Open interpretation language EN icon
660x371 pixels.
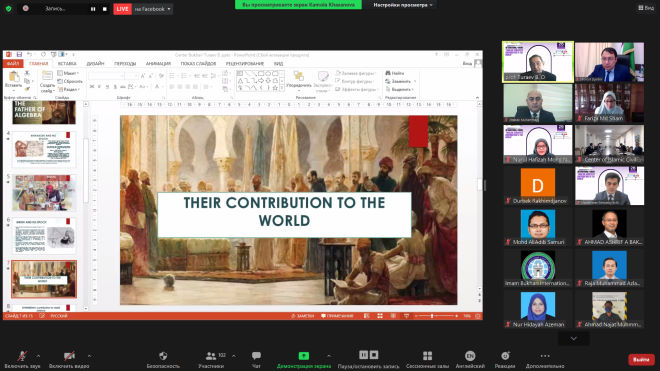tap(470, 356)
